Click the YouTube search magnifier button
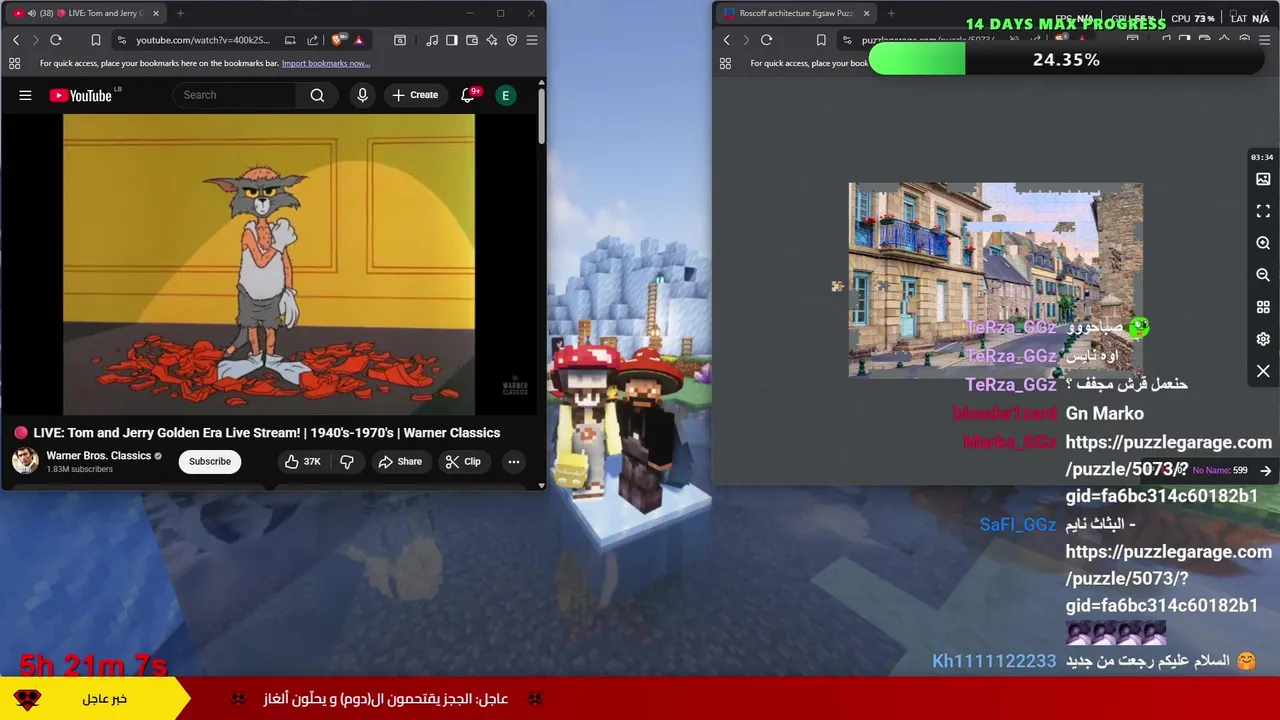Image resolution: width=1280 pixels, height=720 pixels. [x=317, y=95]
